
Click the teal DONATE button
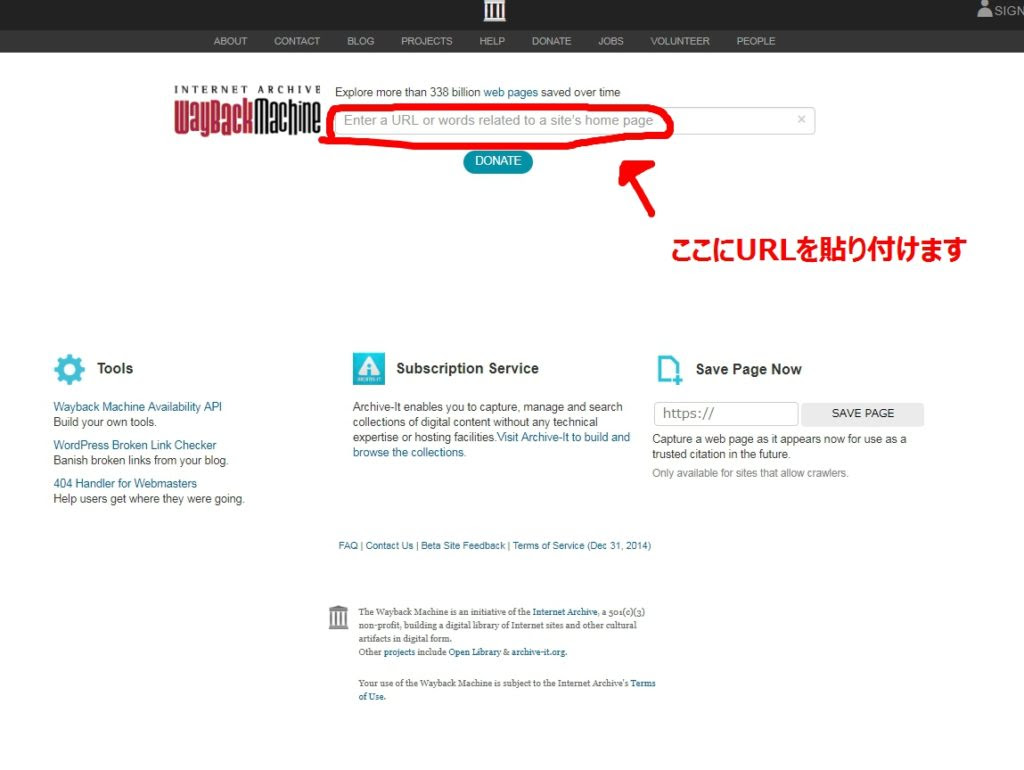coord(498,161)
